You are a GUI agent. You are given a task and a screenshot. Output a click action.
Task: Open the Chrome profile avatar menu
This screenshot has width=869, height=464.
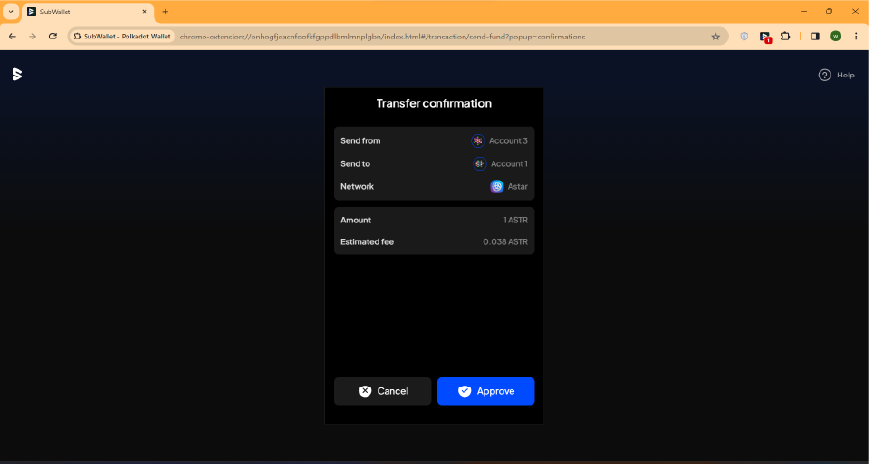(x=835, y=36)
